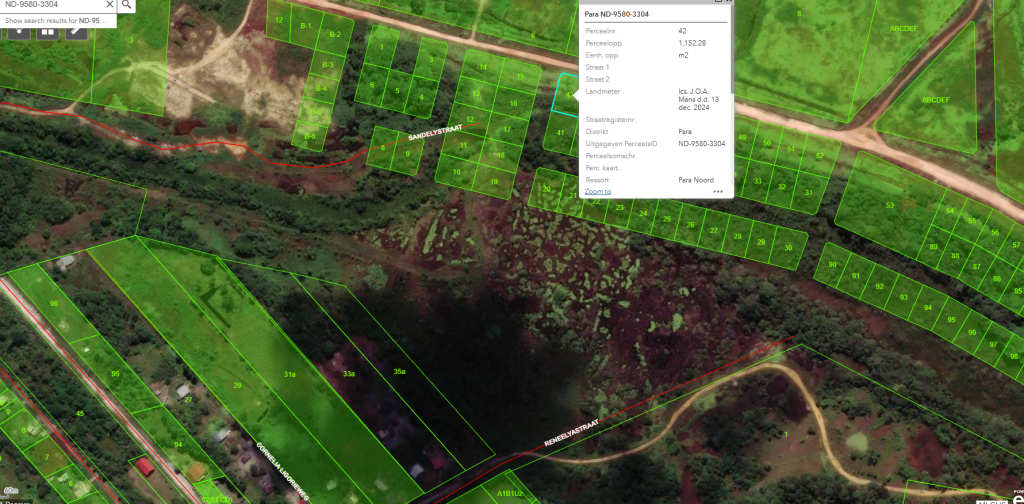Close the Para ND-9580-3304 popup
The image size is (1024, 504).
727,3
